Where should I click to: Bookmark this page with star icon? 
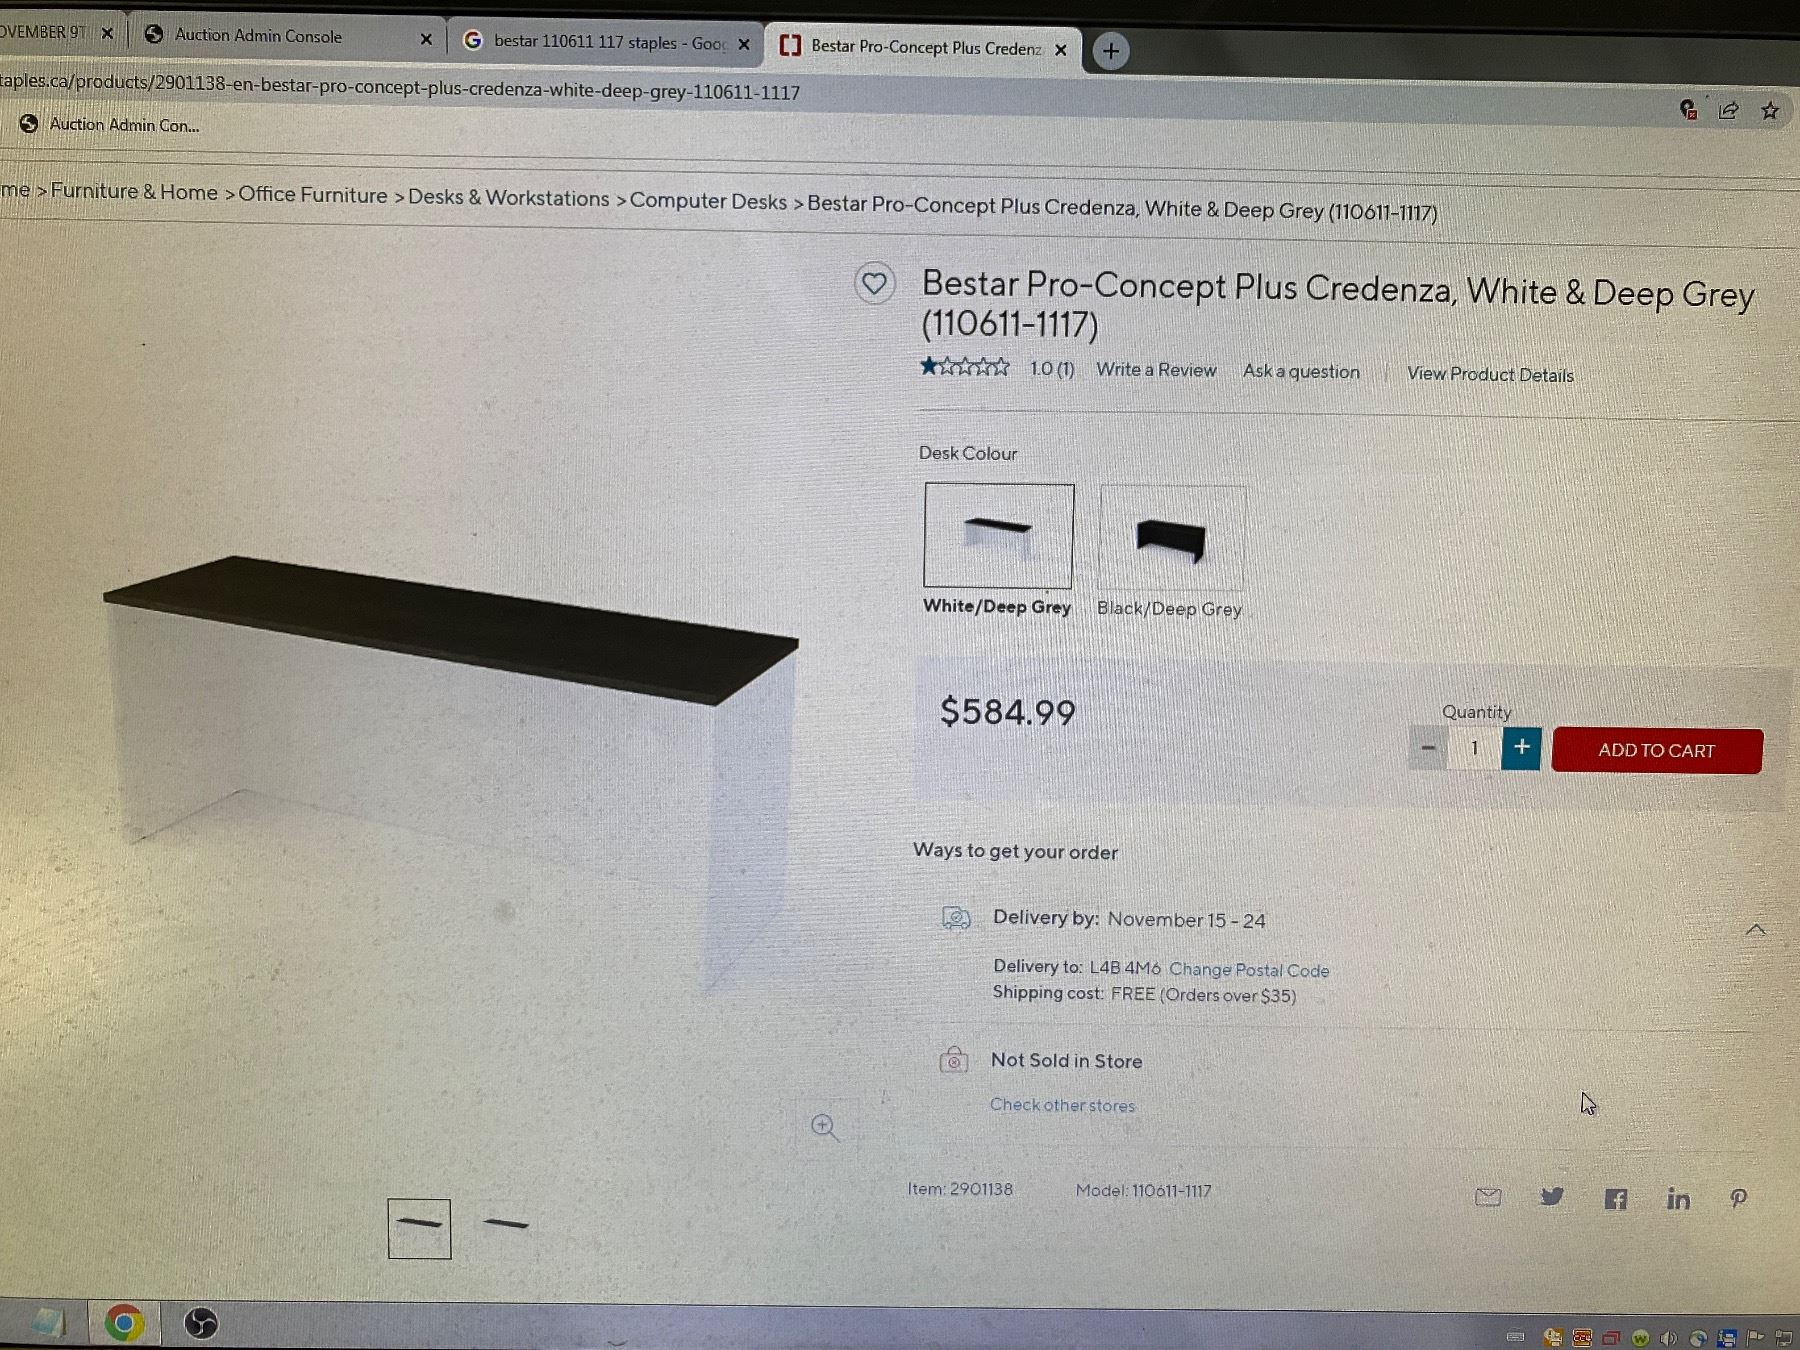click(1770, 110)
